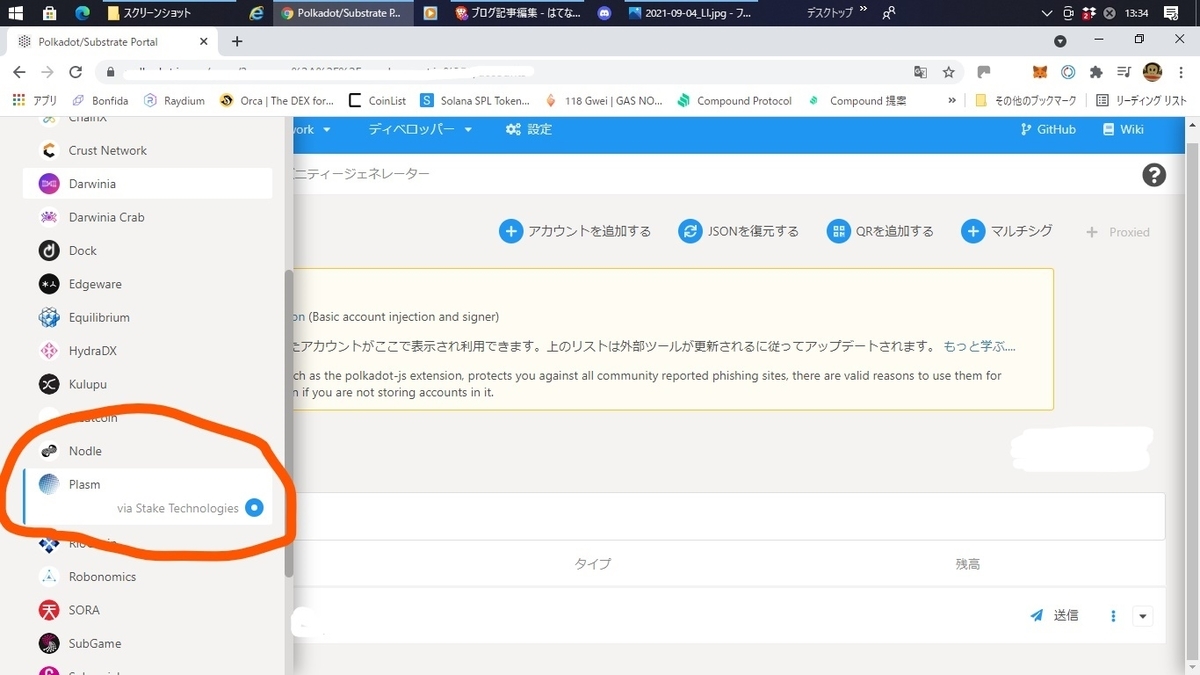Select the Kulupu network icon
Viewport: 1200px width, 675px height.
pyautogui.click(x=49, y=384)
